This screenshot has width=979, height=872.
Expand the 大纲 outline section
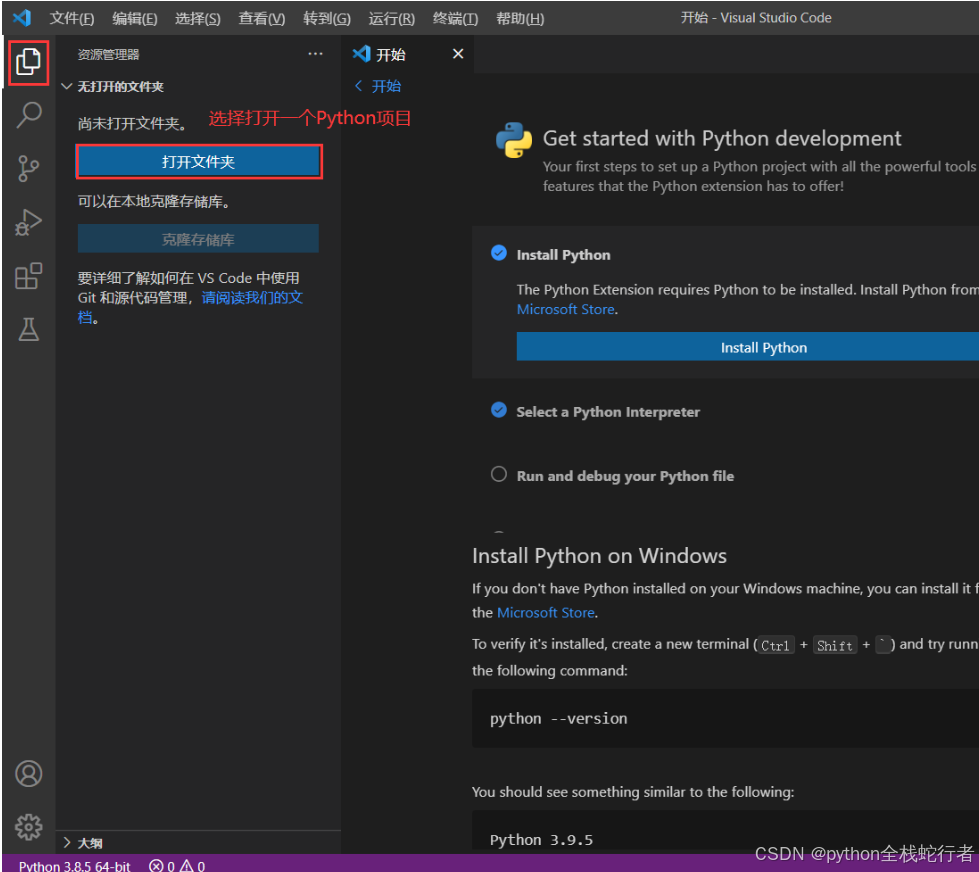pos(67,843)
